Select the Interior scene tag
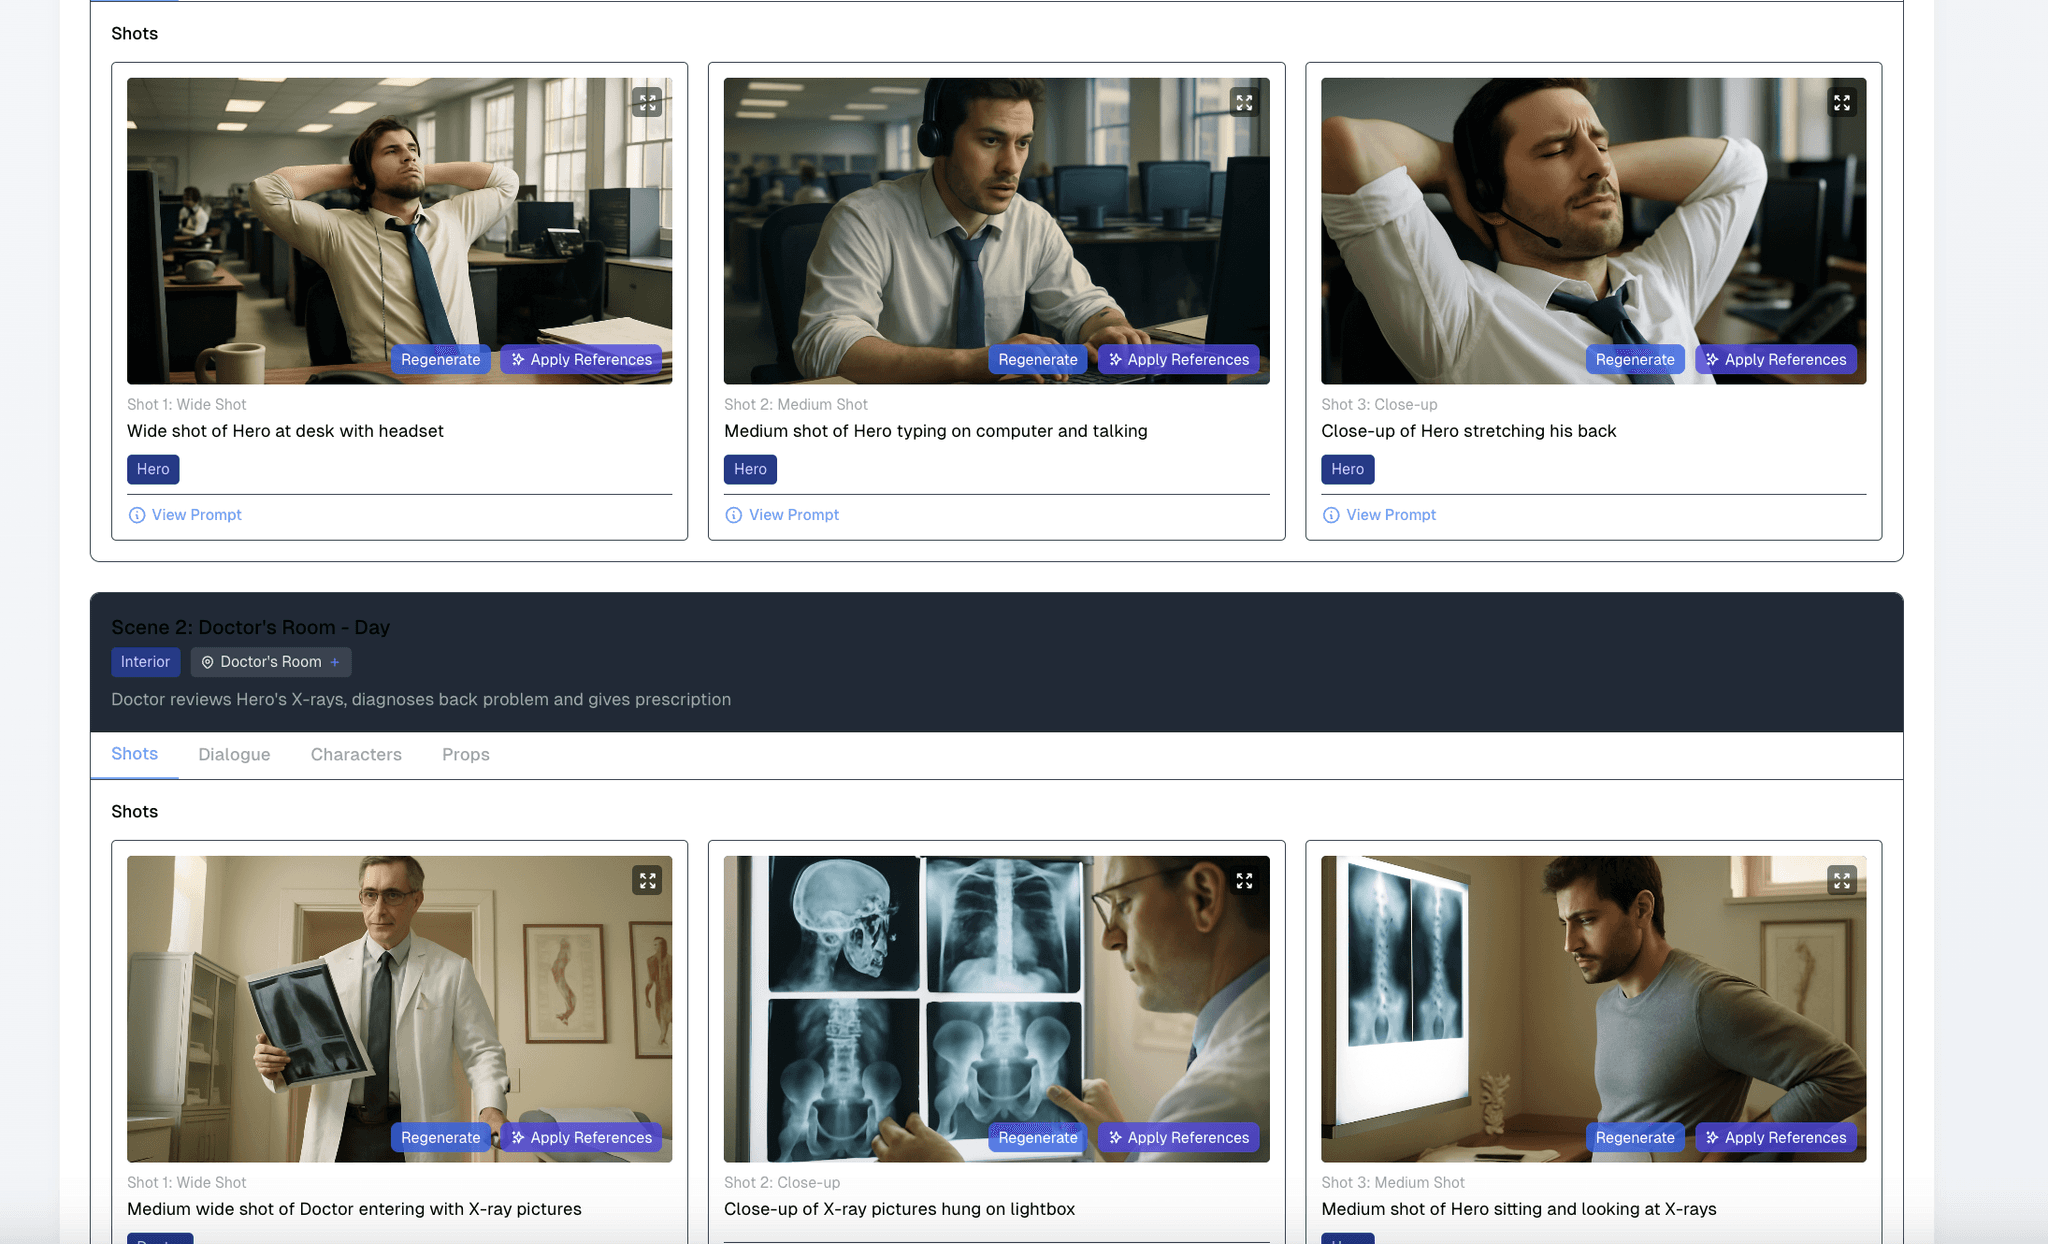 click(145, 662)
